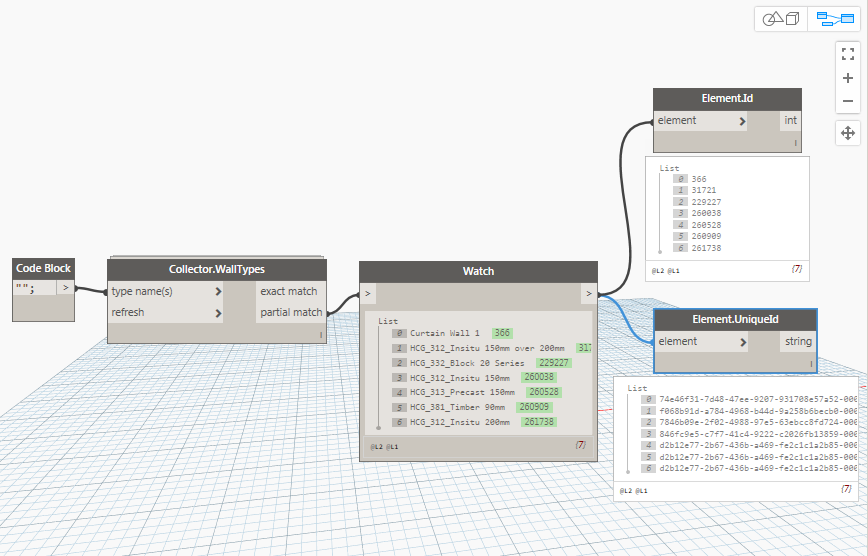This screenshot has height=556, width=868.
Task: Activate the Pan tool icon
Action: click(848, 133)
